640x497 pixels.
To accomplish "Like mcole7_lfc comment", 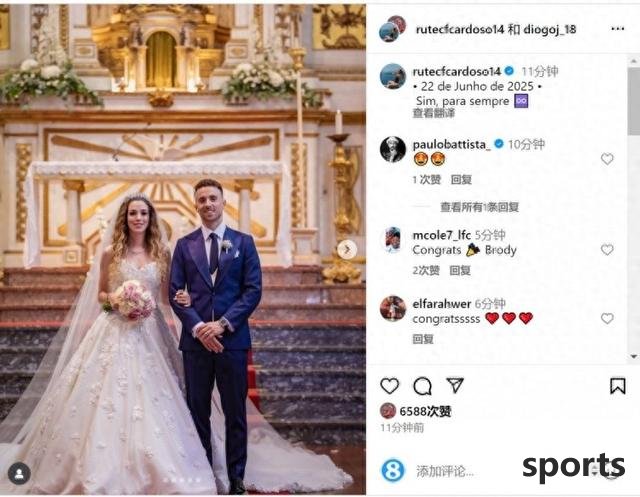I will 607,249.
